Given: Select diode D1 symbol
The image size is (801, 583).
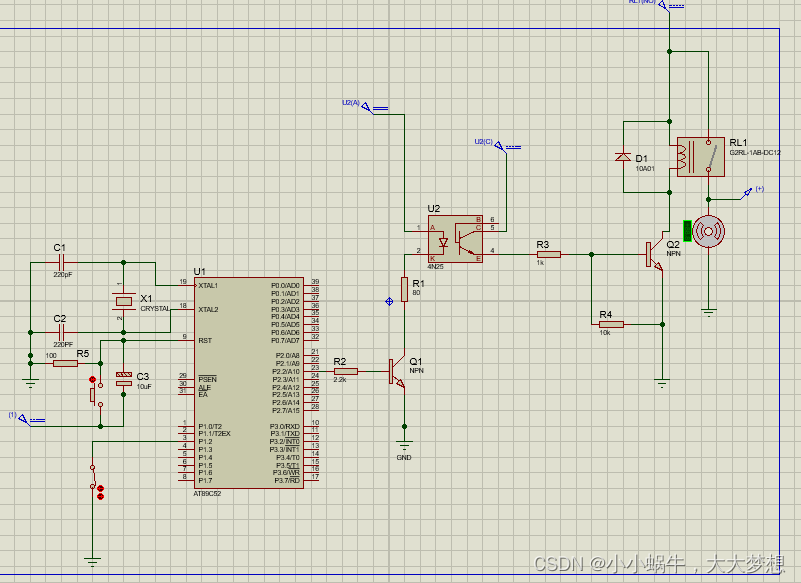Looking at the screenshot, I should click(x=623, y=157).
